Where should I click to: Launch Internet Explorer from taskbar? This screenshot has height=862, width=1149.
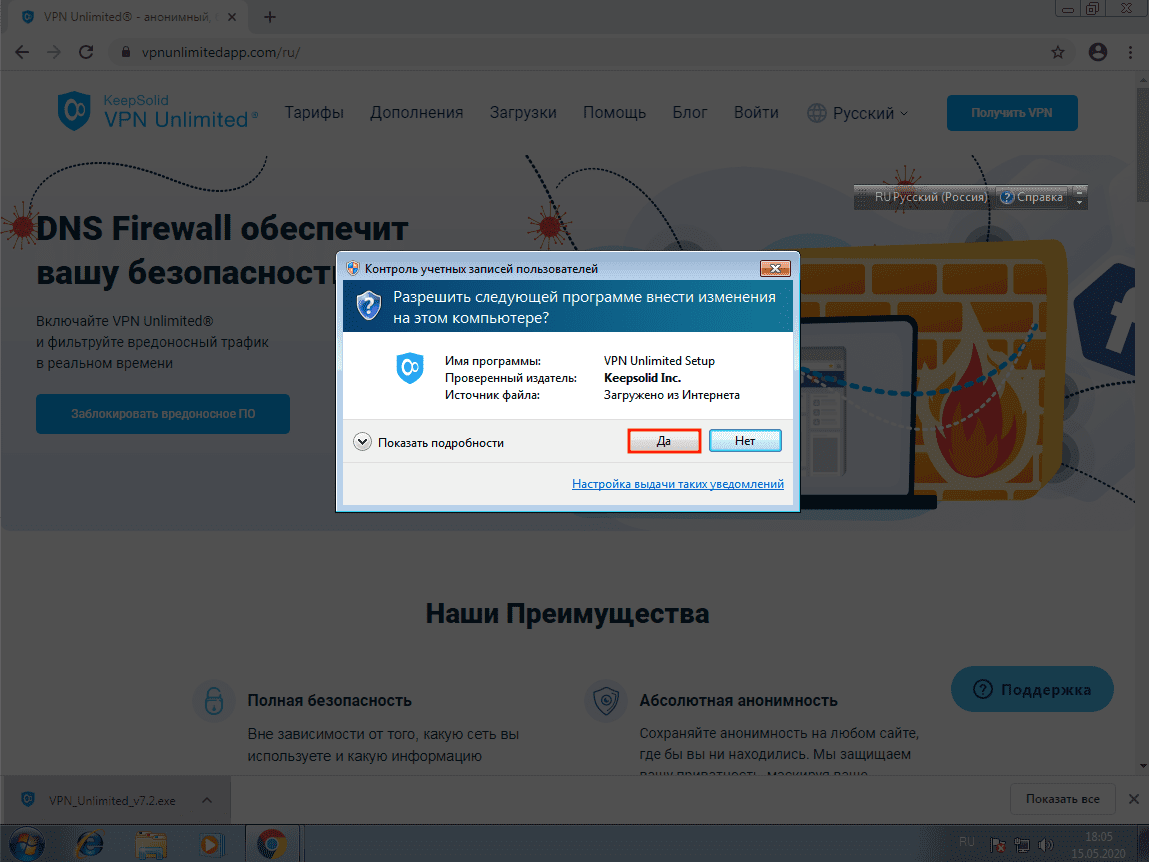91,844
